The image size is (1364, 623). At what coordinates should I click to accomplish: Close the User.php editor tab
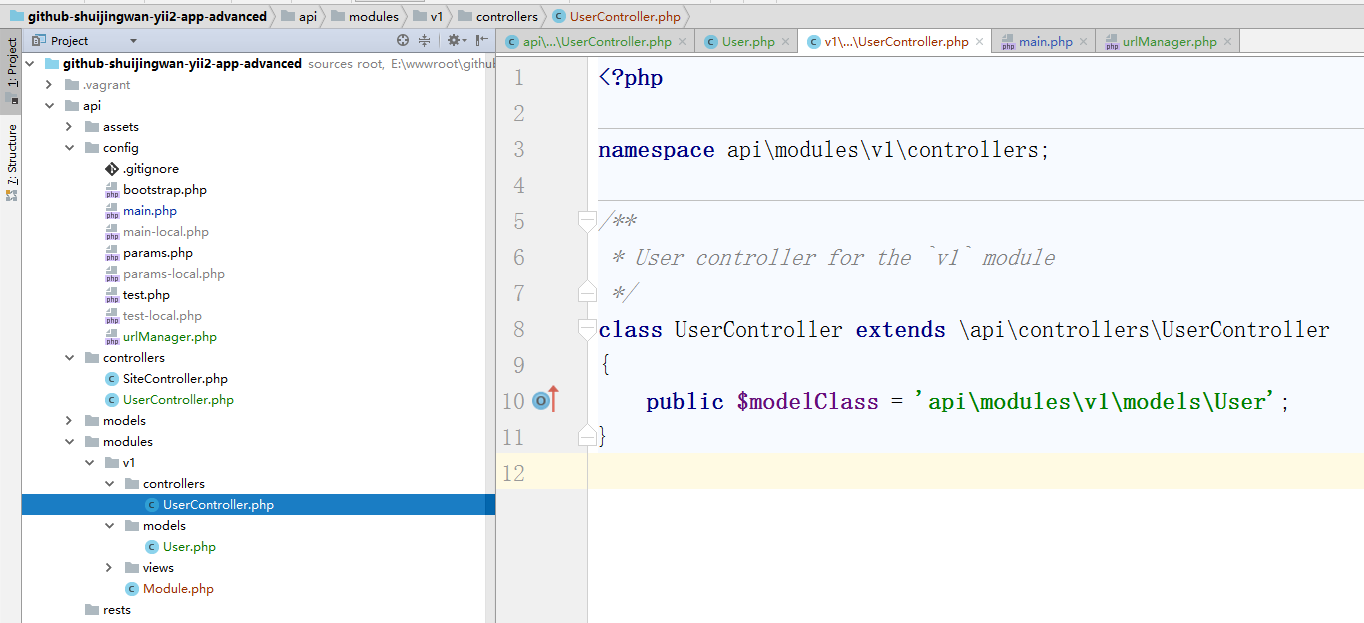point(785,42)
